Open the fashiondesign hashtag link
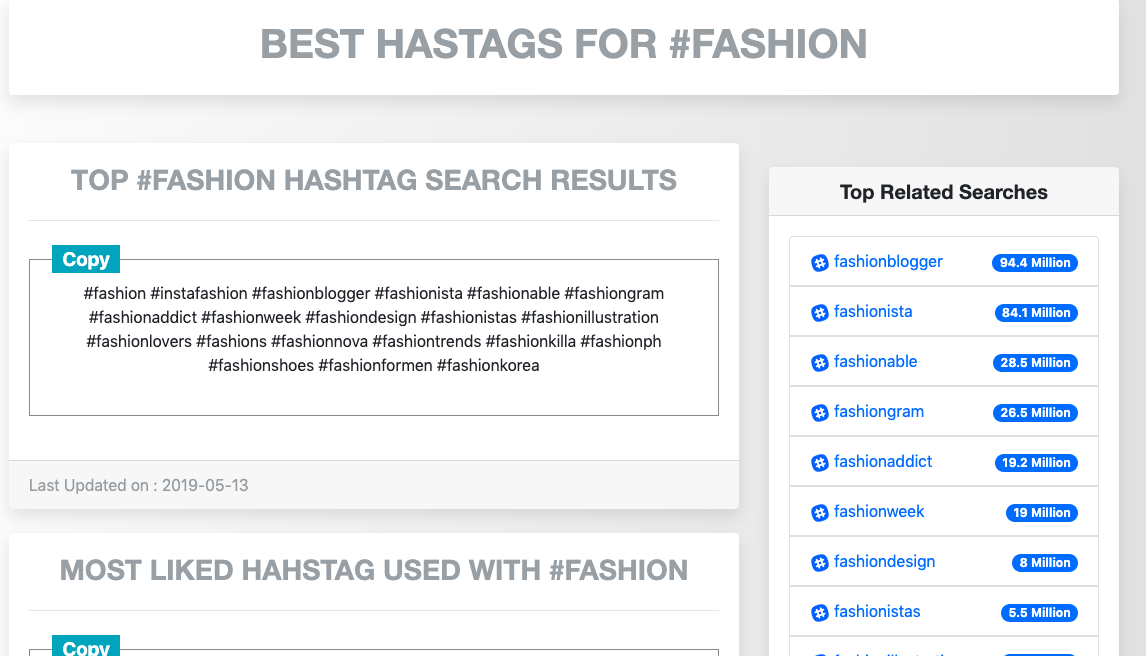The width and height of the screenshot is (1146, 656). [884, 562]
